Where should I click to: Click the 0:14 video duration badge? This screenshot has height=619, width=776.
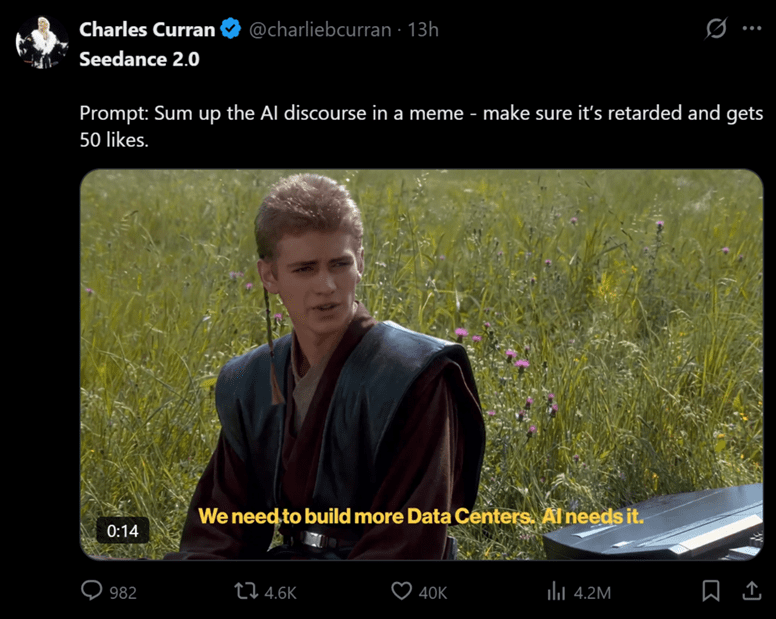click(x=122, y=531)
